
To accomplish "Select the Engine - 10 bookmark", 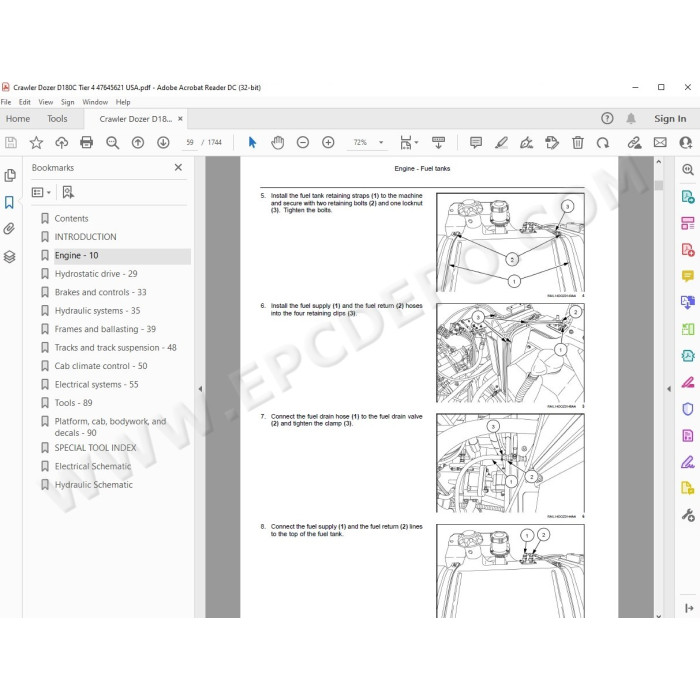I will pos(76,255).
